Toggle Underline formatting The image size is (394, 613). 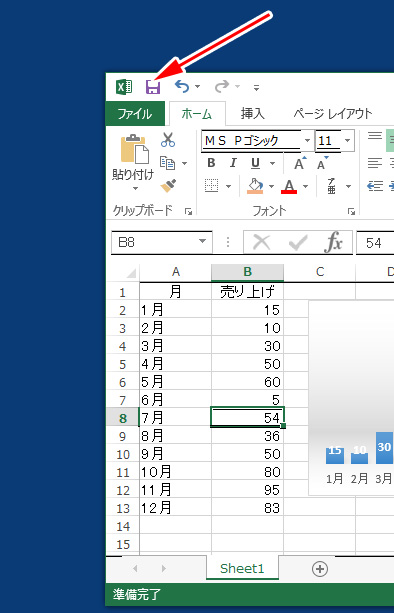pyautogui.click(x=255, y=163)
